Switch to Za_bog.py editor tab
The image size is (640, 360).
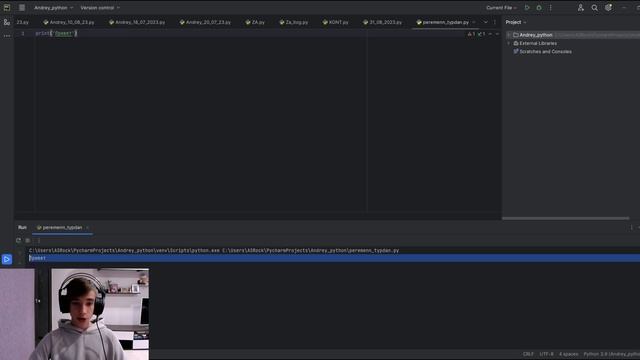click(x=294, y=22)
